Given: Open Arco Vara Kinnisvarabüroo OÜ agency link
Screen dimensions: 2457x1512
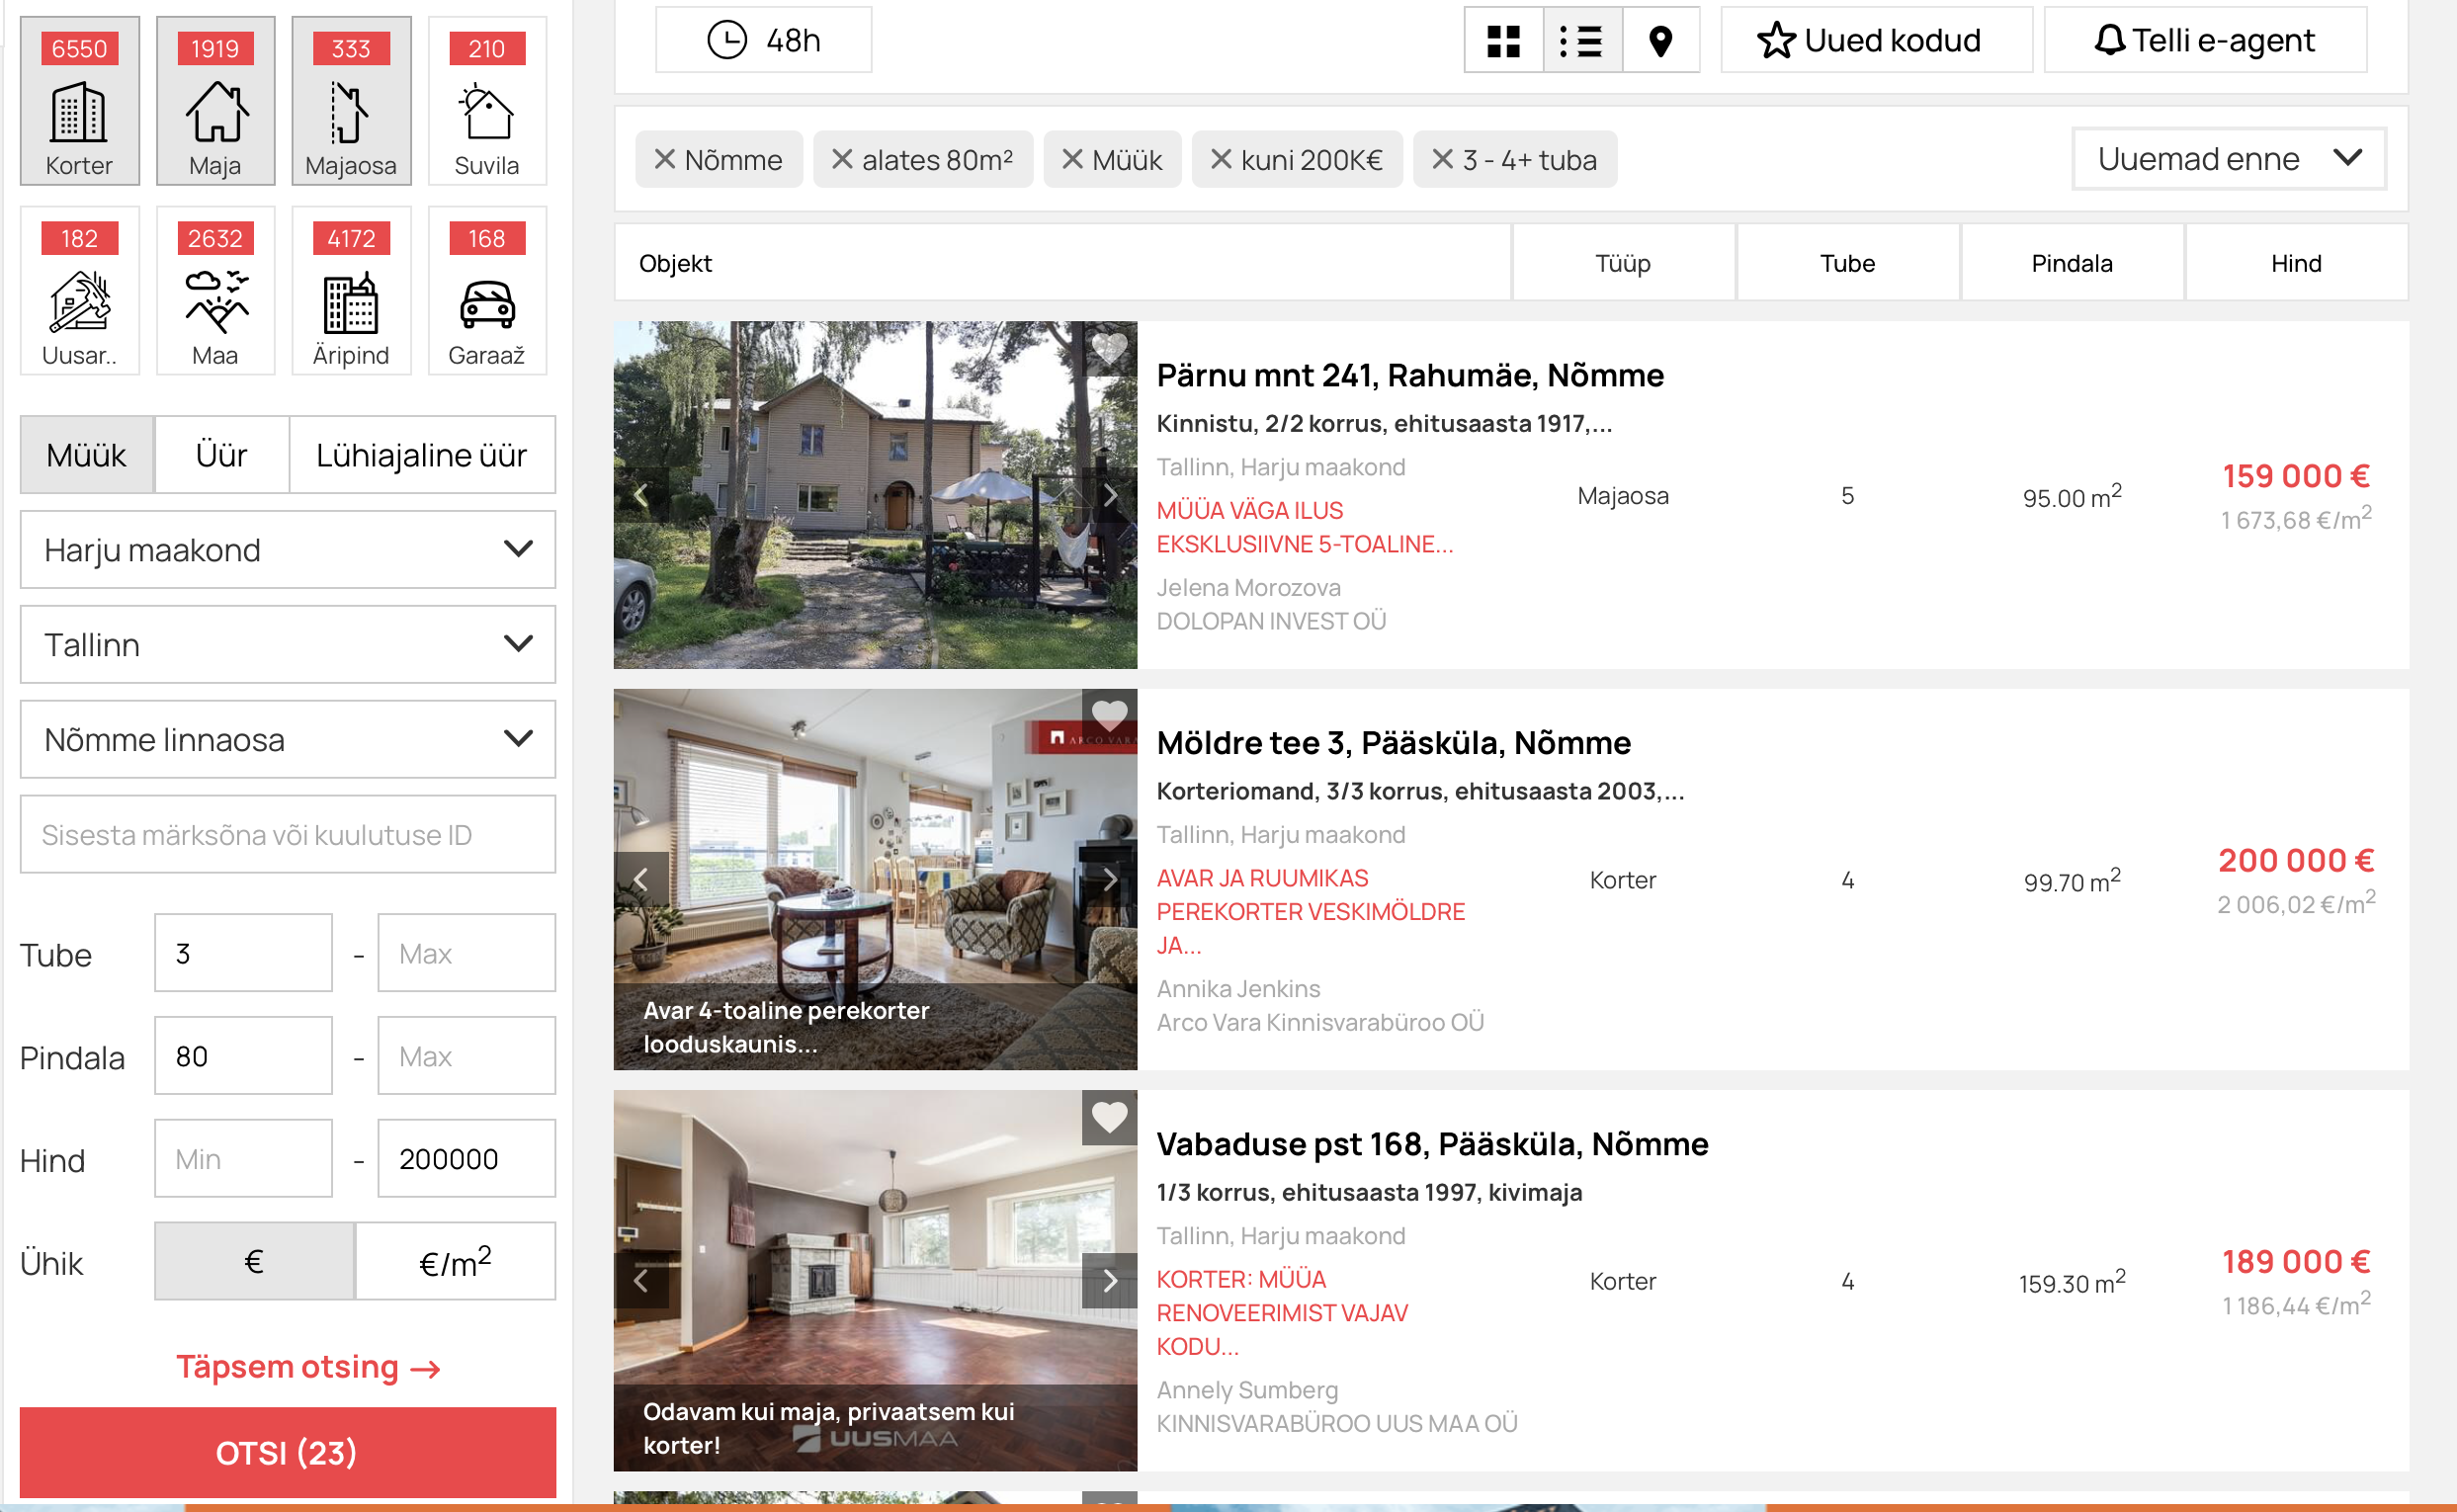Looking at the screenshot, I should [x=1320, y=1023].
